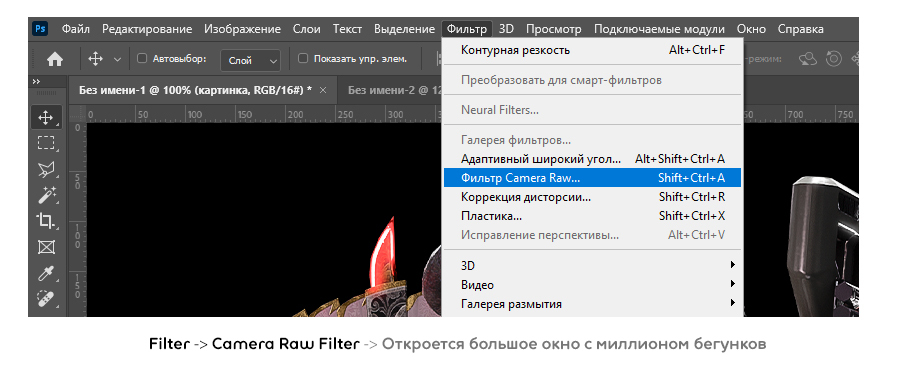Open the Текст menu
916x376 pixels.
click(x=348, y=29)
